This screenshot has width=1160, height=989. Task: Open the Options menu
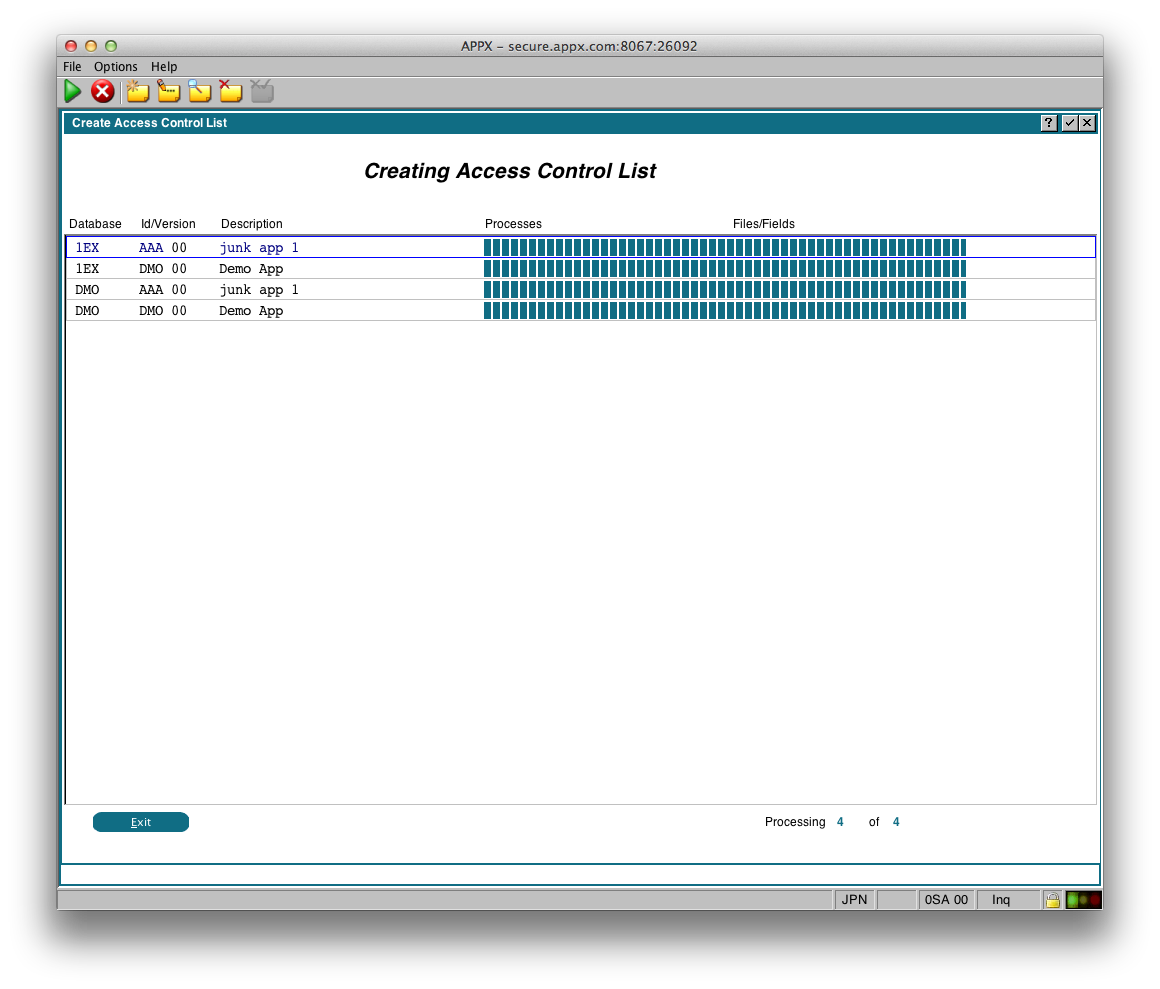click(116, 67)
